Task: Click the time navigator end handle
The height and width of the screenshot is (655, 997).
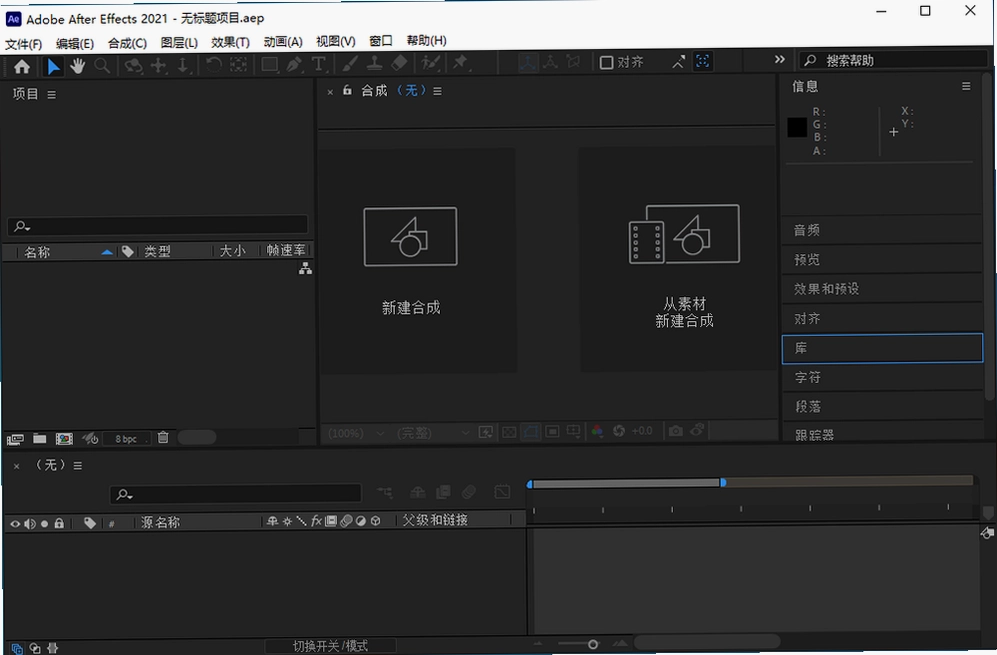Action: pos(723,483)
